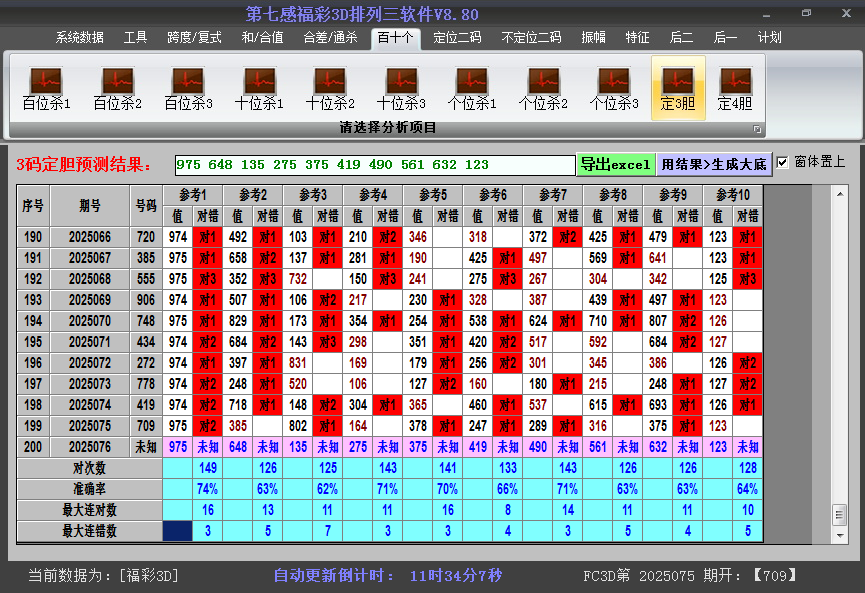Select the 百十个 tab
The width and height of the screenshot is (865, 593).
coord(396,38)
